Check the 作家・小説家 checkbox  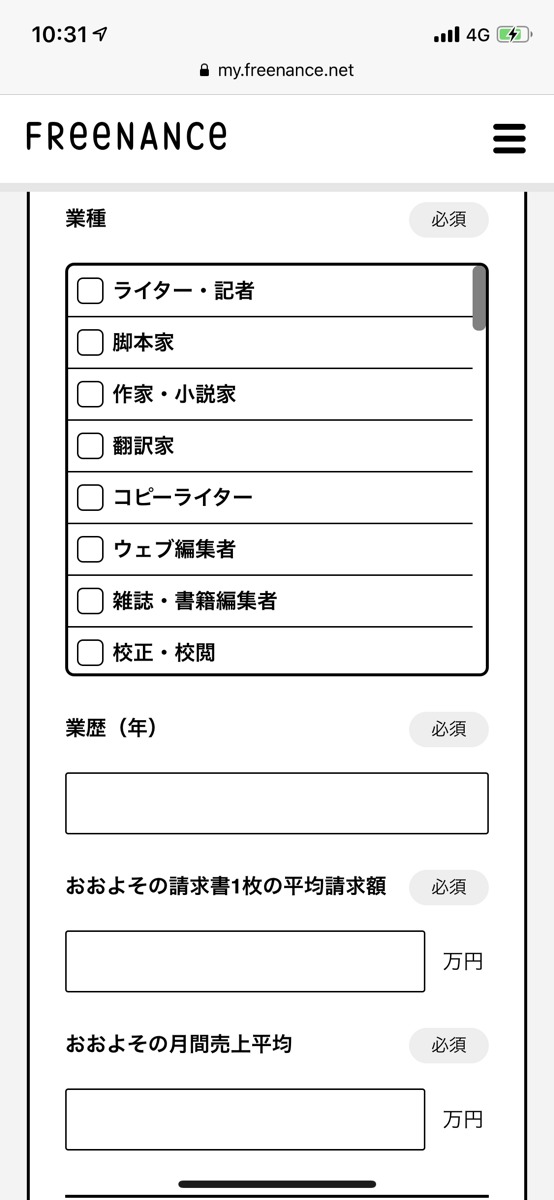pyautogui.click(x=90, y=395)
